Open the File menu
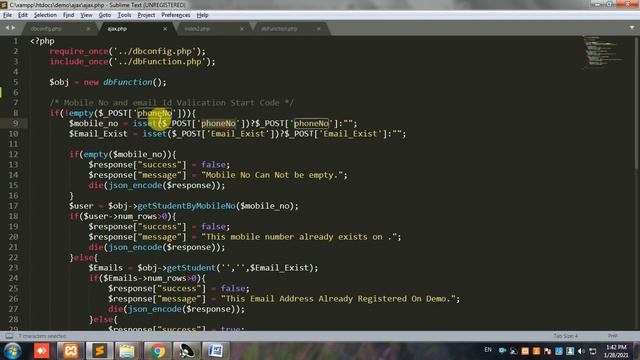The image size is (640, 360). (x=7, y=15)
